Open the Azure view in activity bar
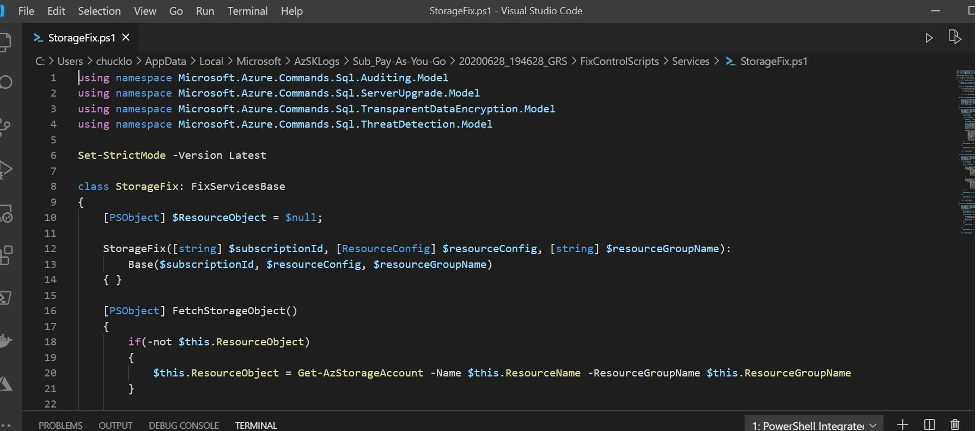Image resolution: width=977 pixels, height=431 pixels. pyautogui.click(x=5, y=384)
